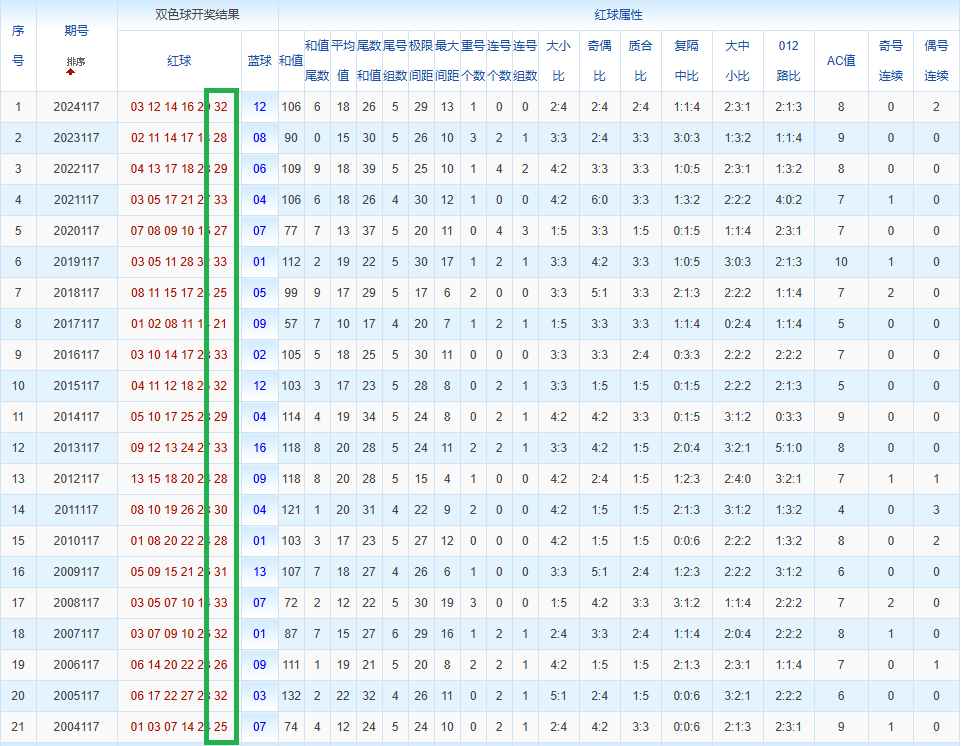This screenshot has width=963, height=746.
Task: Click the 奇偶比 column header
Action: pyautogui.click(x=599, y=61)
